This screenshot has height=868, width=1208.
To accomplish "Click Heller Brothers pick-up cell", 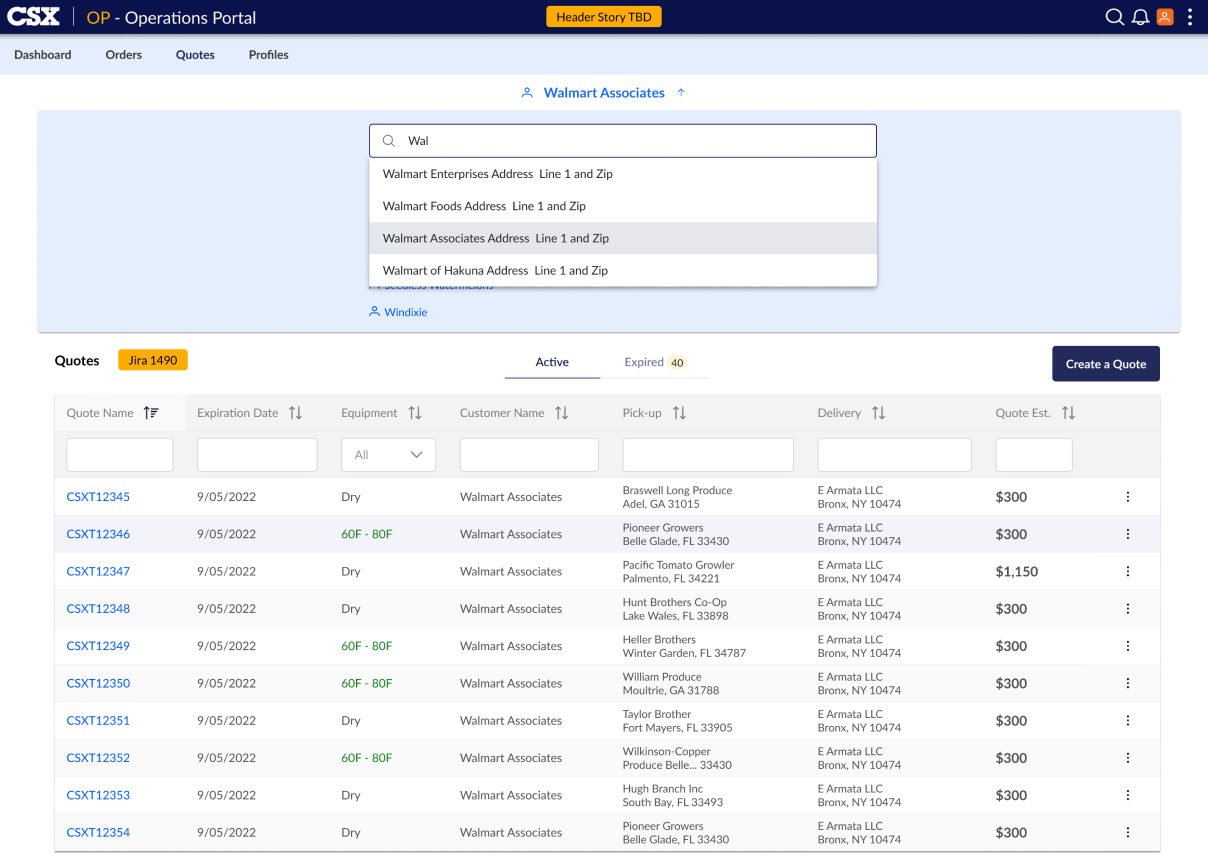I will click(x=684, y=646).
